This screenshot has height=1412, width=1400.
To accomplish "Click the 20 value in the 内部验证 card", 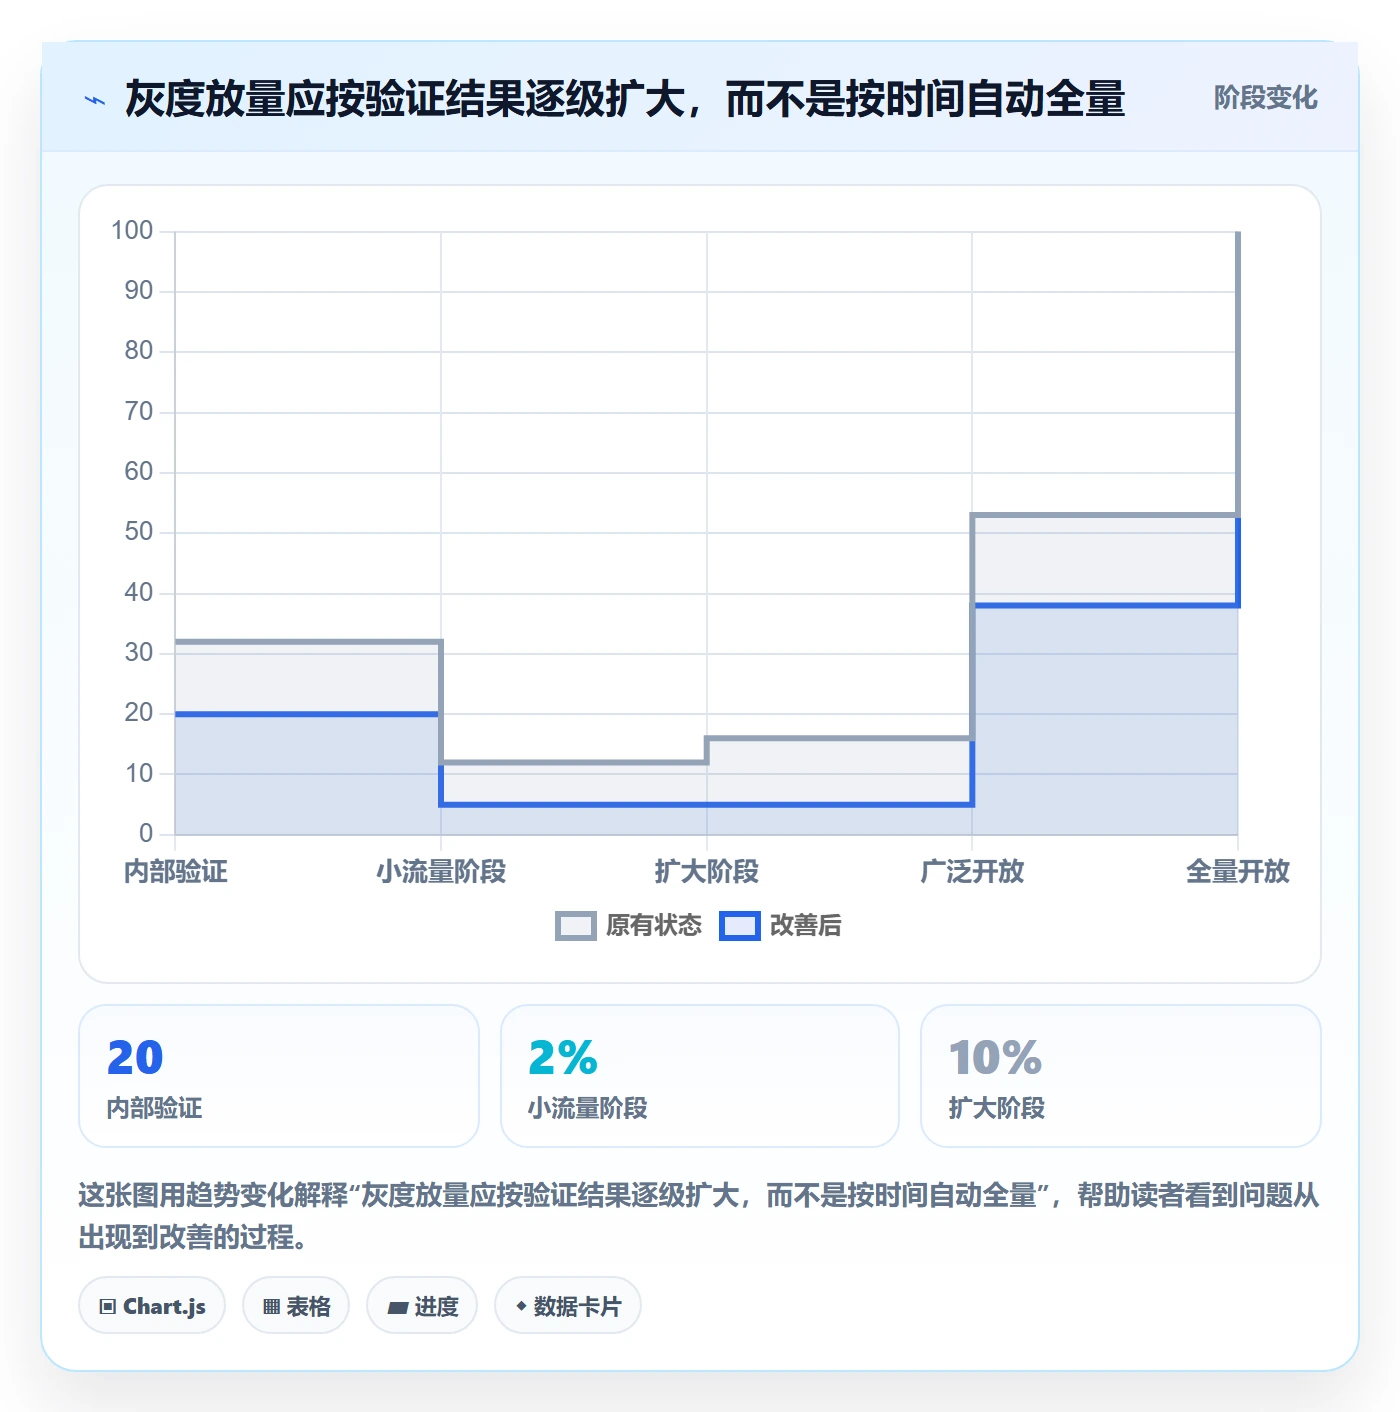I will coord(135,1058).
